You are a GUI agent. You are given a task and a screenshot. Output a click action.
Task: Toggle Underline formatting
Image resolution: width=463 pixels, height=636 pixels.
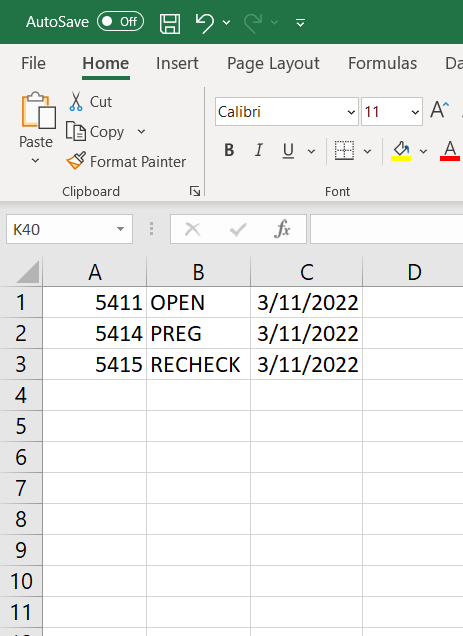coord(288,150)
